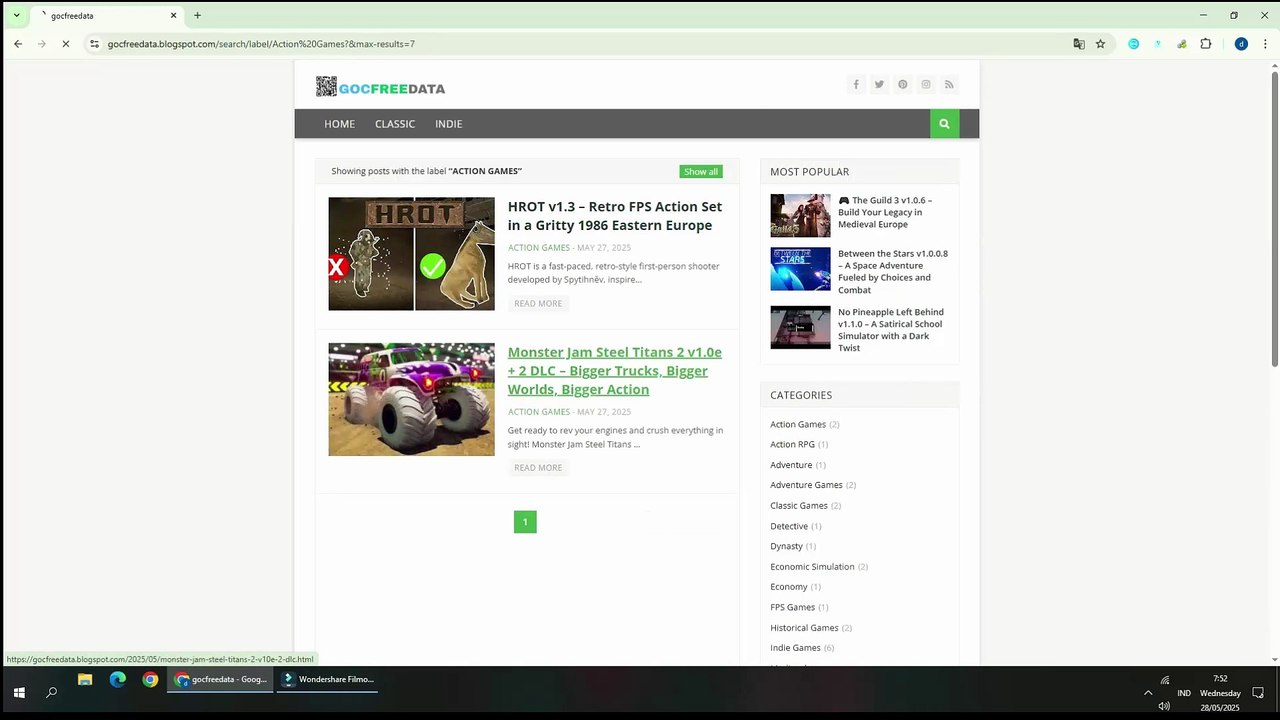Screen dimensions: 1280x720
Task: Open the HROT post thumbnail
Action: click(x=411, y=254)
